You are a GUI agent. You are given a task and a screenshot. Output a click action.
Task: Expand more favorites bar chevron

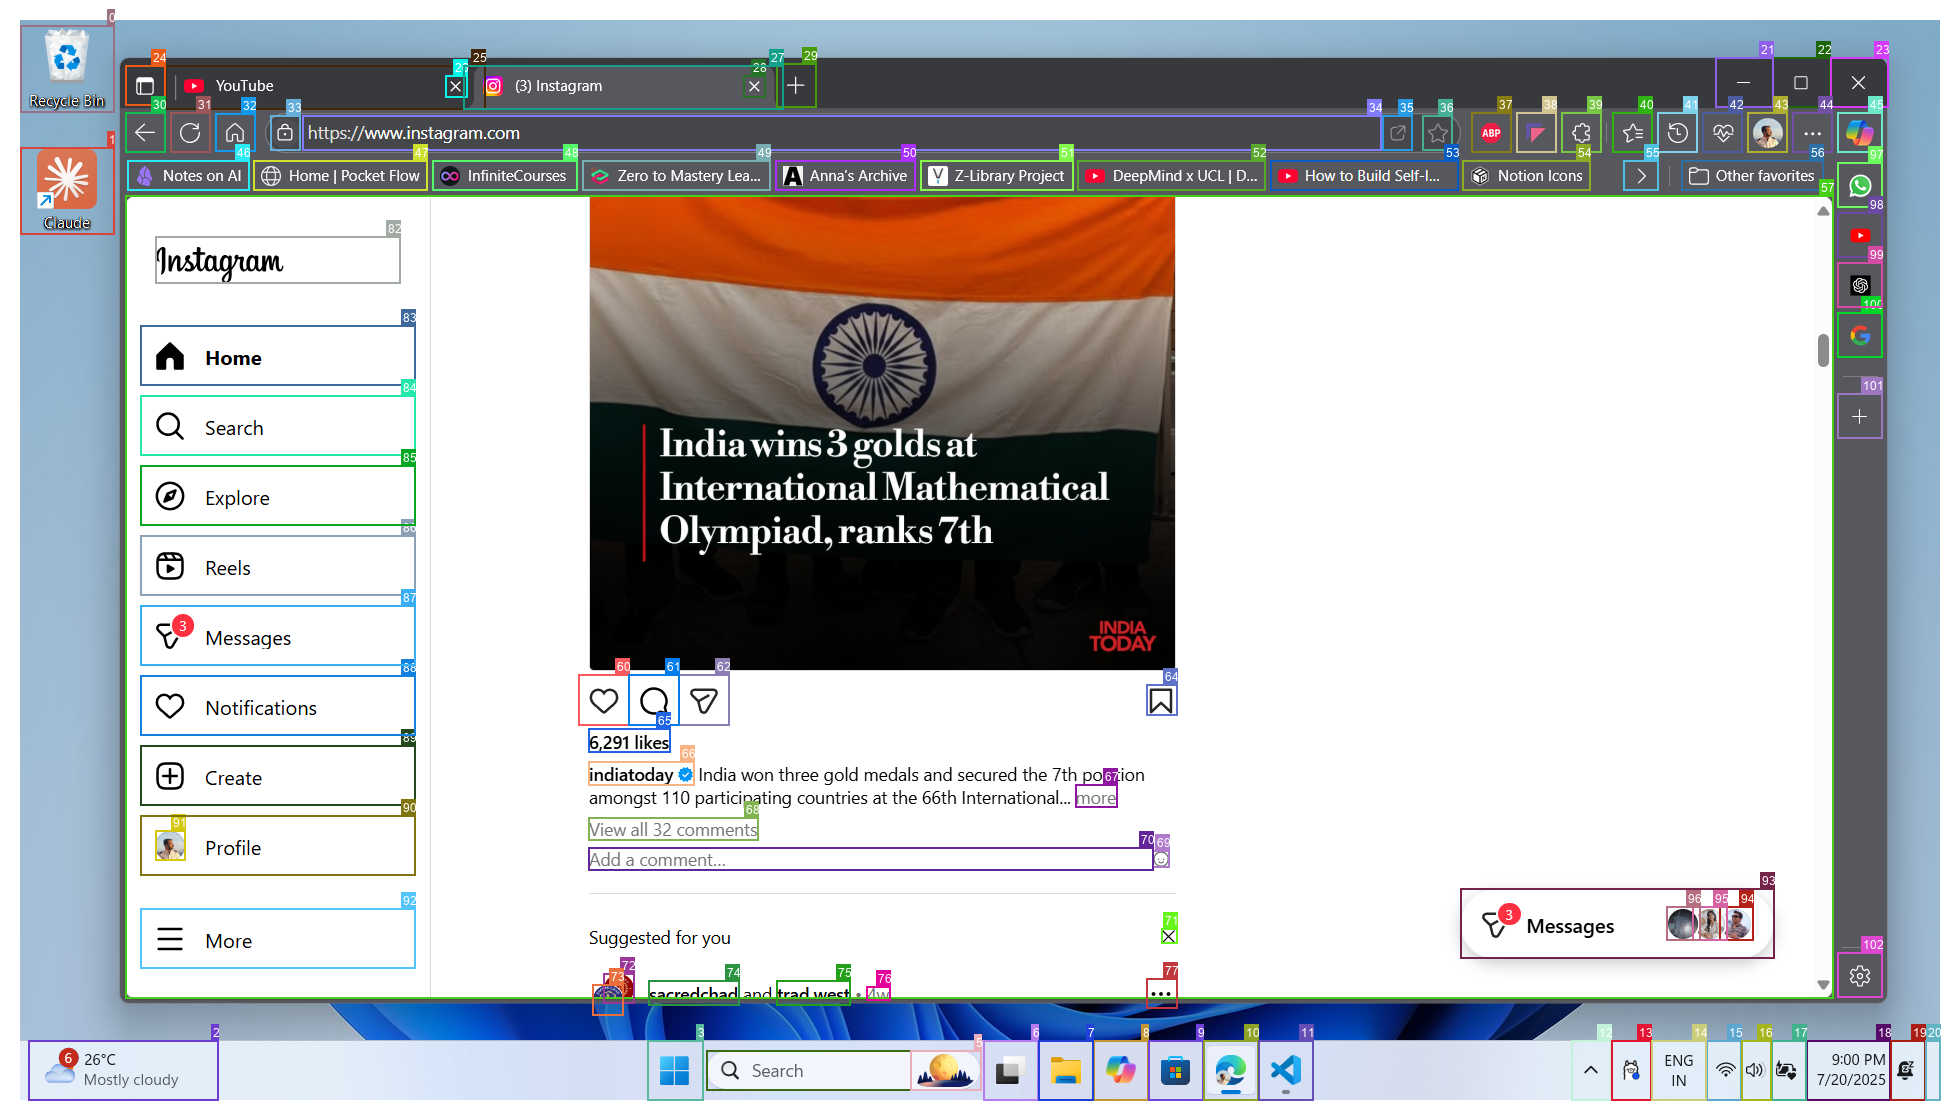[1640, 176]
